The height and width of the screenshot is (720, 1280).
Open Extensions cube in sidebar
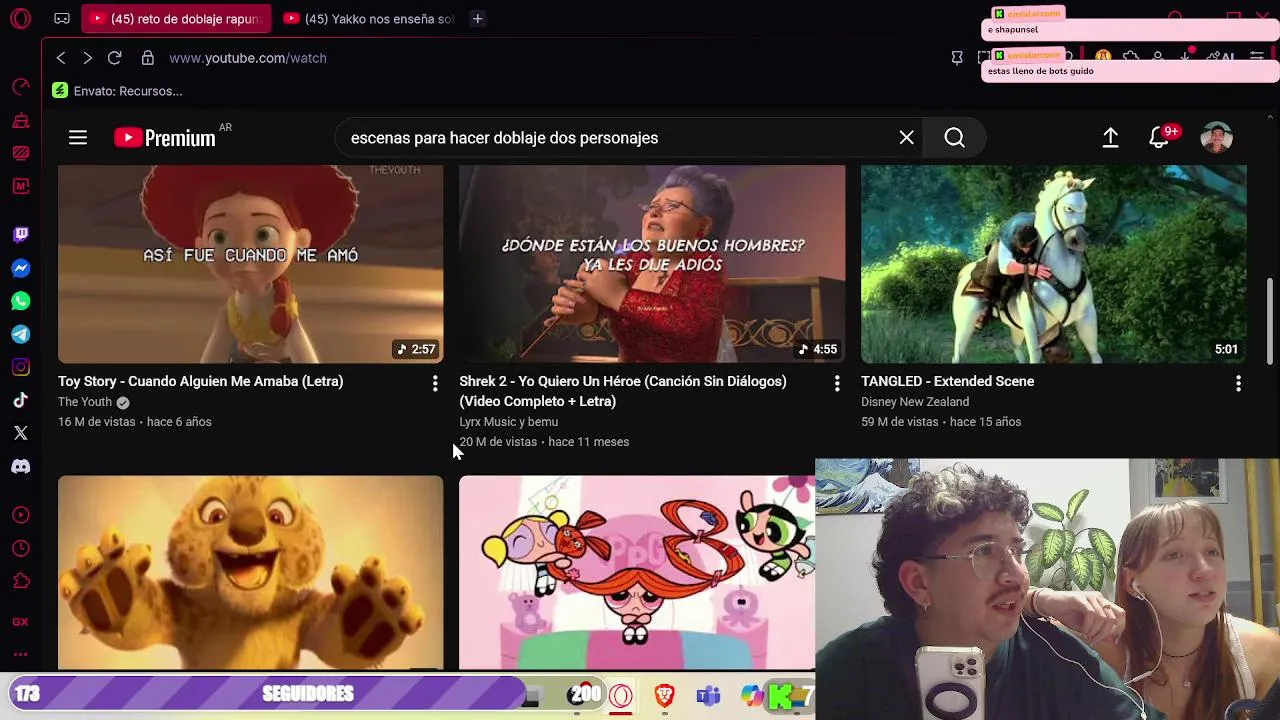pos(21,582)
